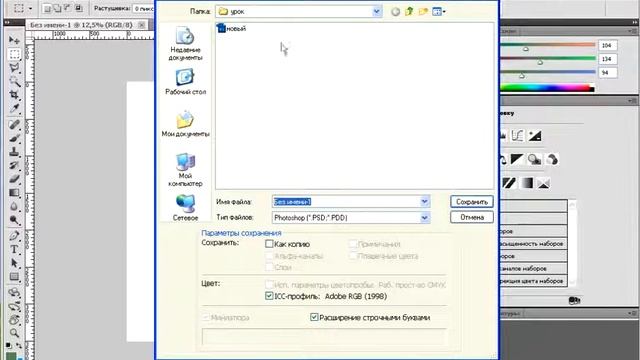The image size is (640, 360).
Task: Select the Hand tool
Action: pos(14,320)
